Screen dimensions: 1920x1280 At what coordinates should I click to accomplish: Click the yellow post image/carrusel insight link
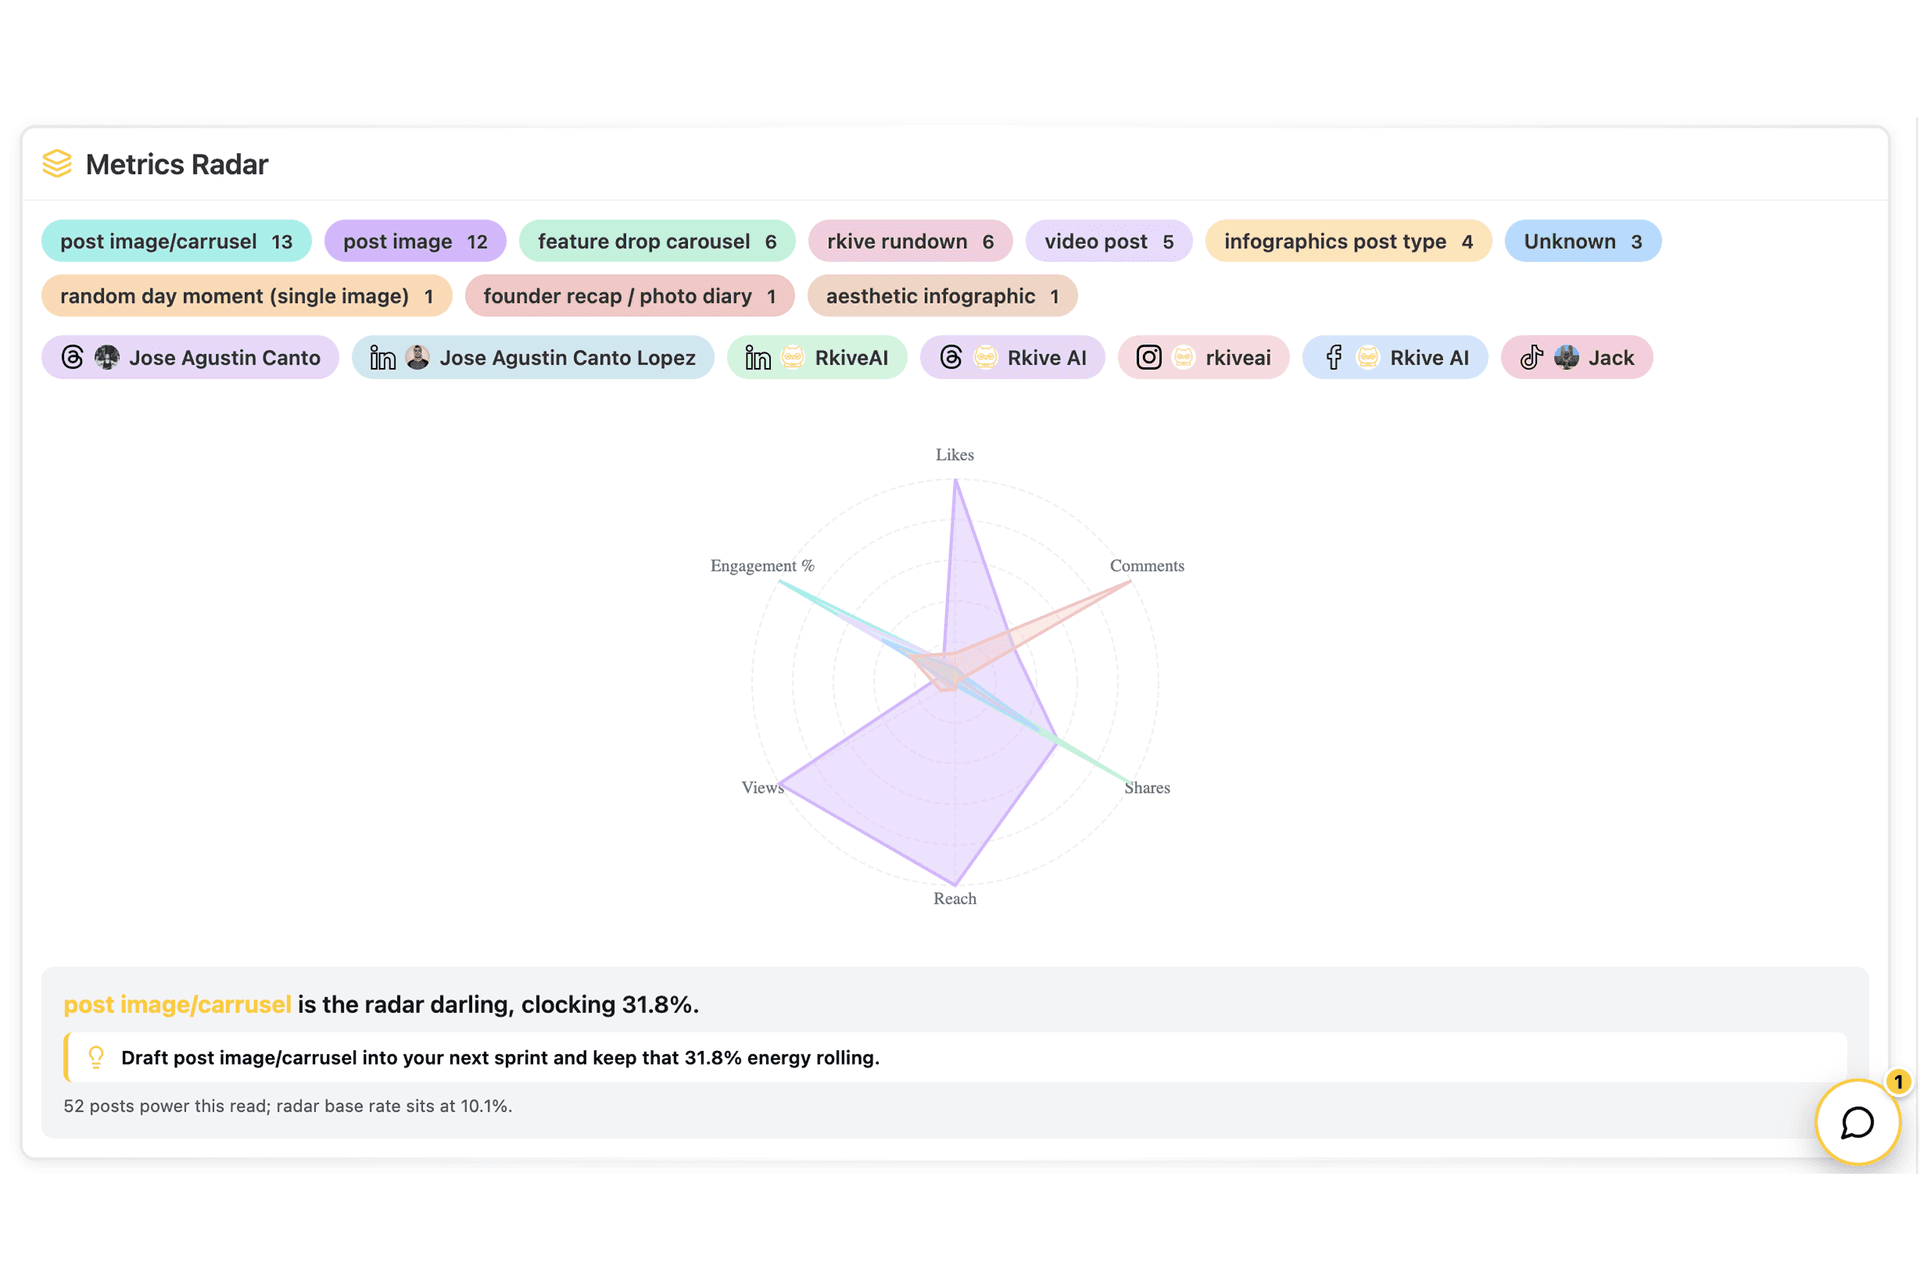(x=177, y=1004)
